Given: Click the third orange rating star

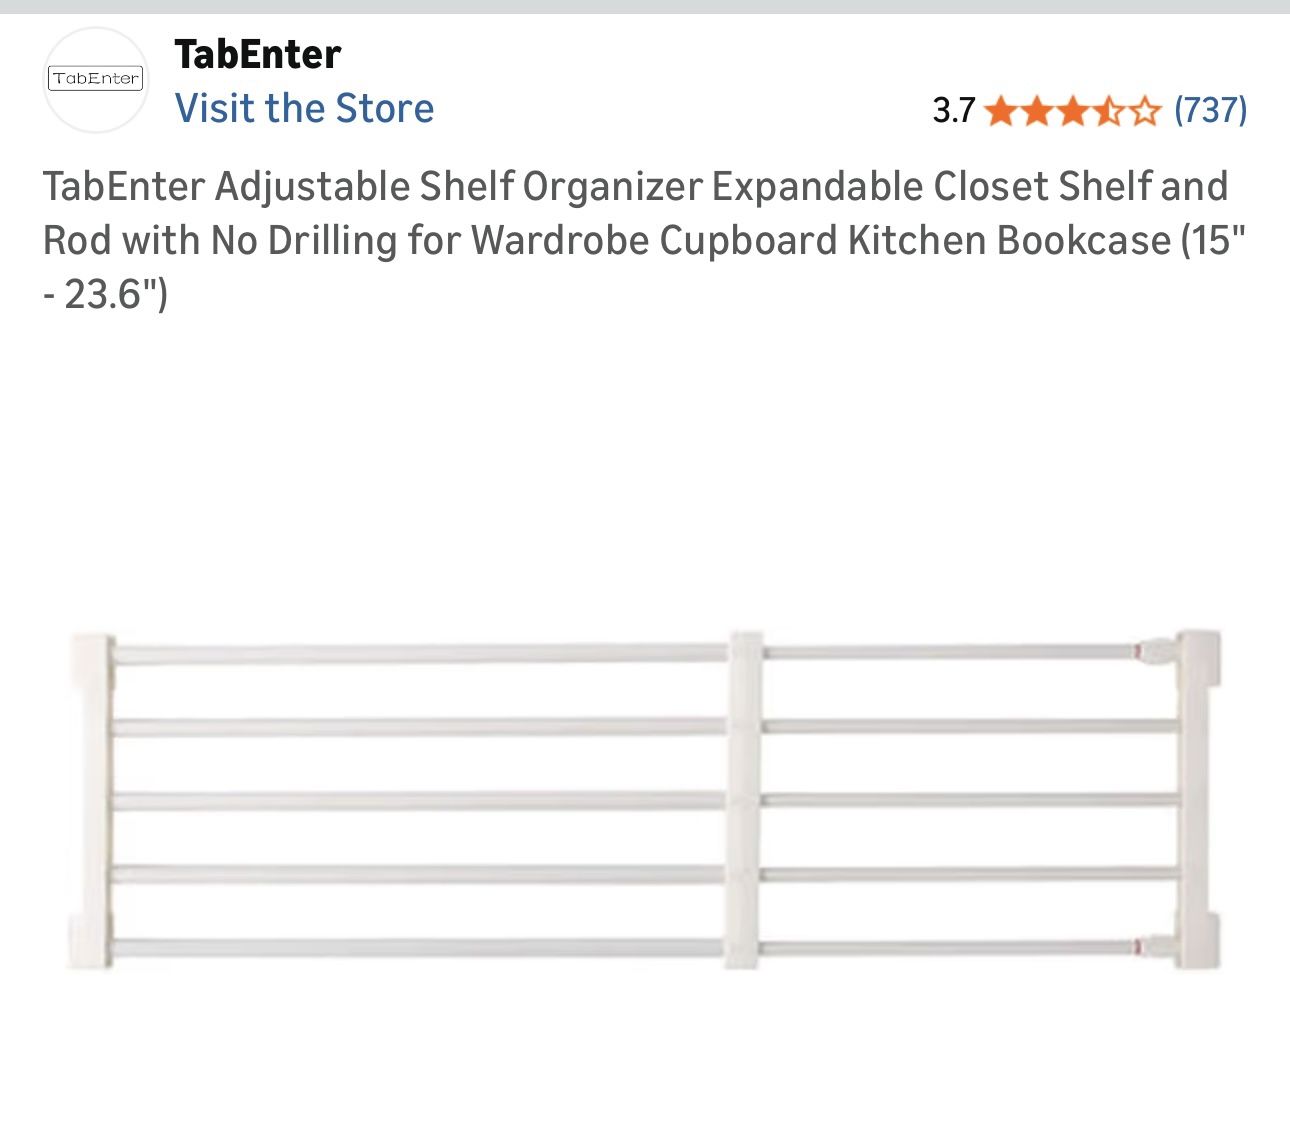Looking at the screenshot, I should point(1072,110).
